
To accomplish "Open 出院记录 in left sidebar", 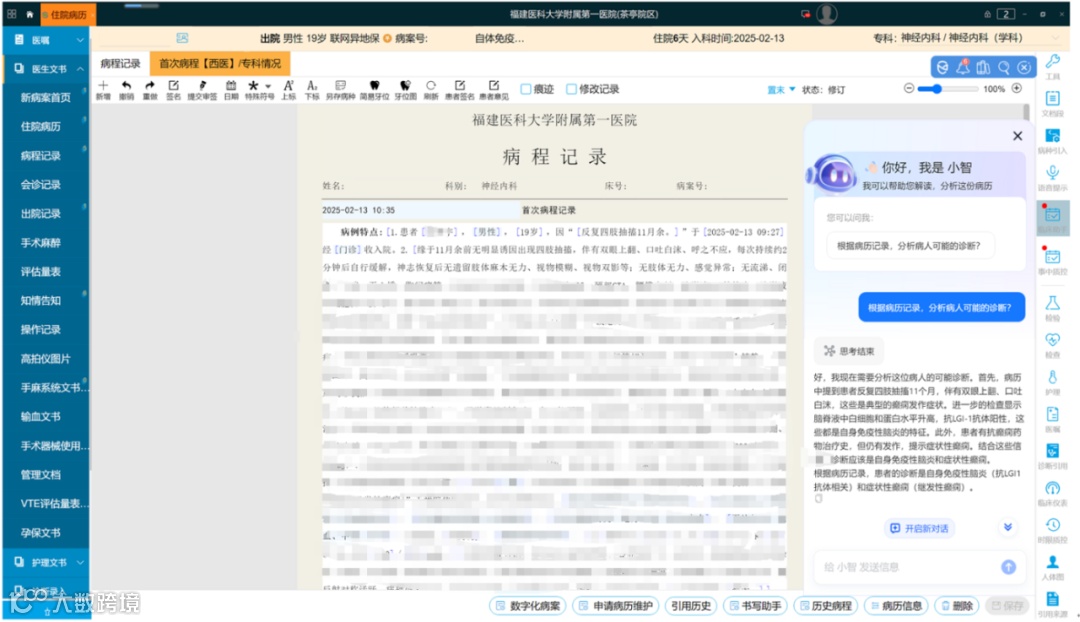I will [x=41, y=214].
